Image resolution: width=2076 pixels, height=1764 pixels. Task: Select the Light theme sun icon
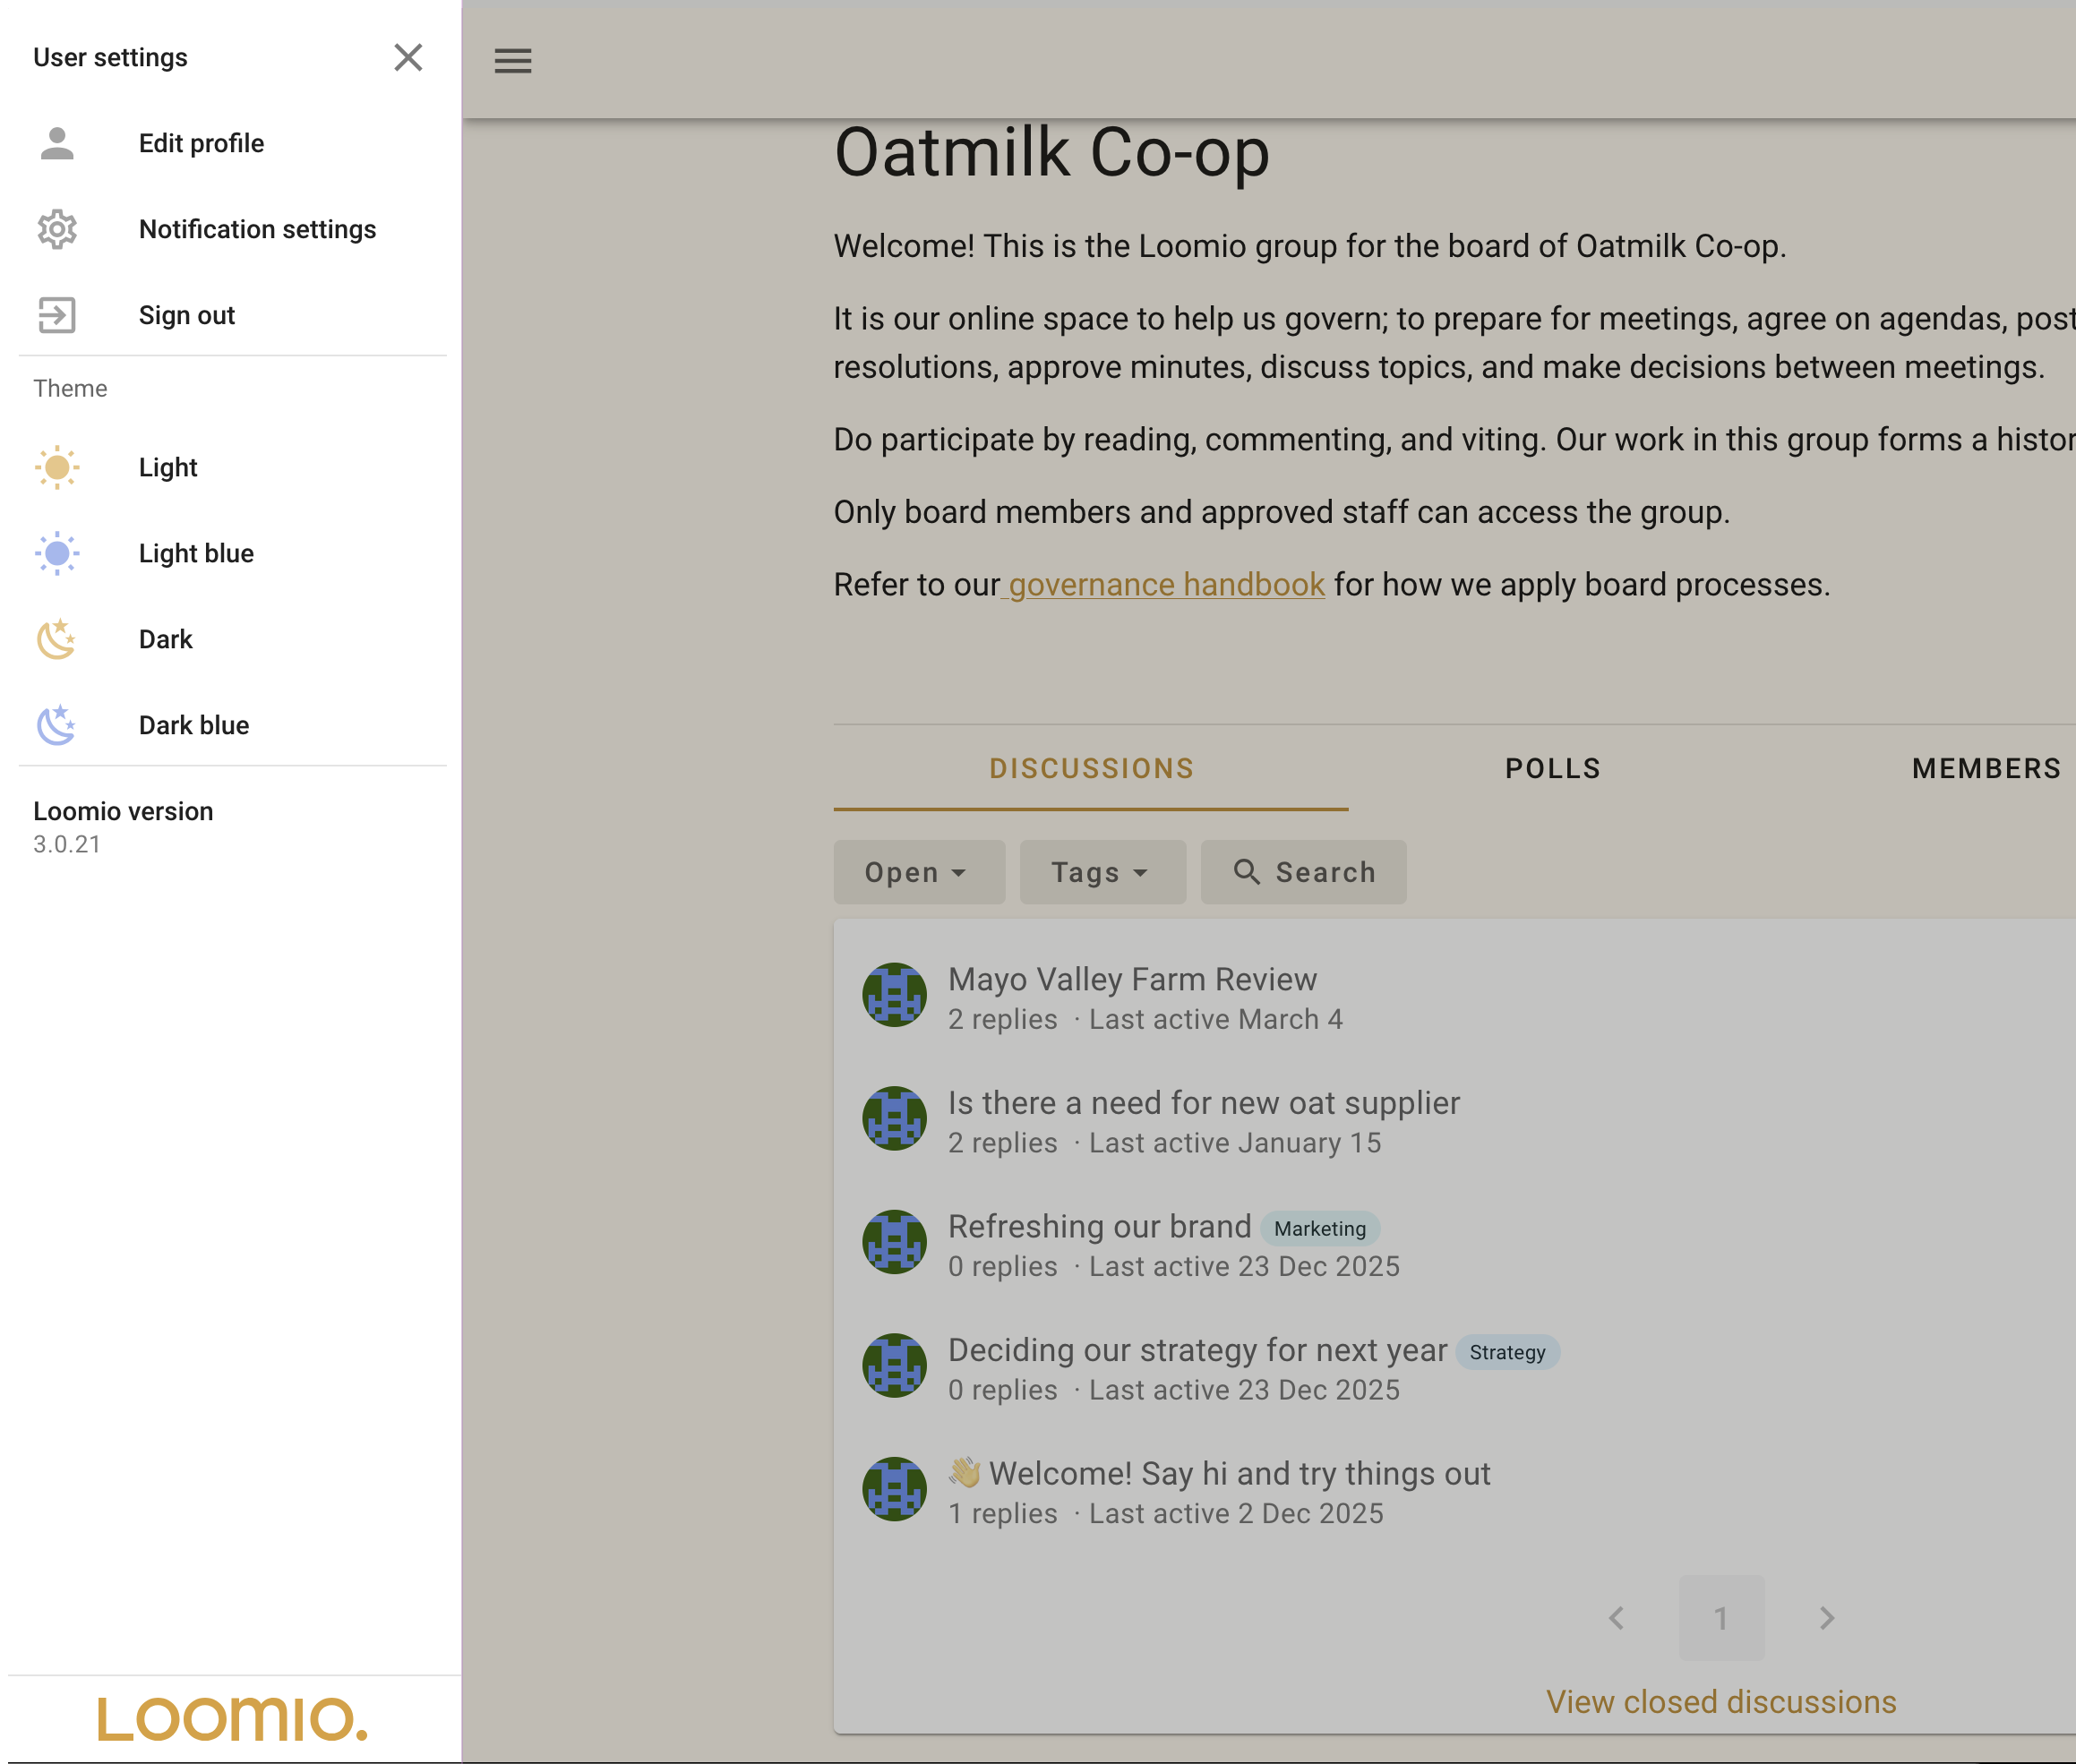tap(57, 468)
